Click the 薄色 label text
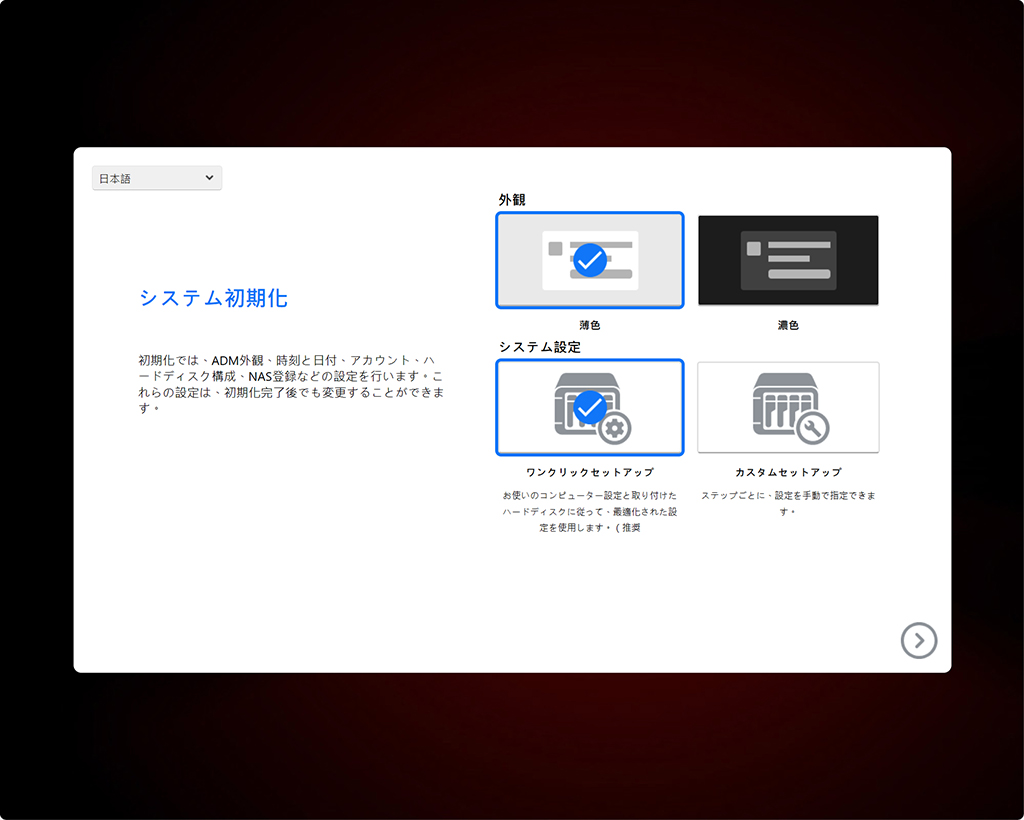The image size is (1024, 820). (x=590, y=325)
